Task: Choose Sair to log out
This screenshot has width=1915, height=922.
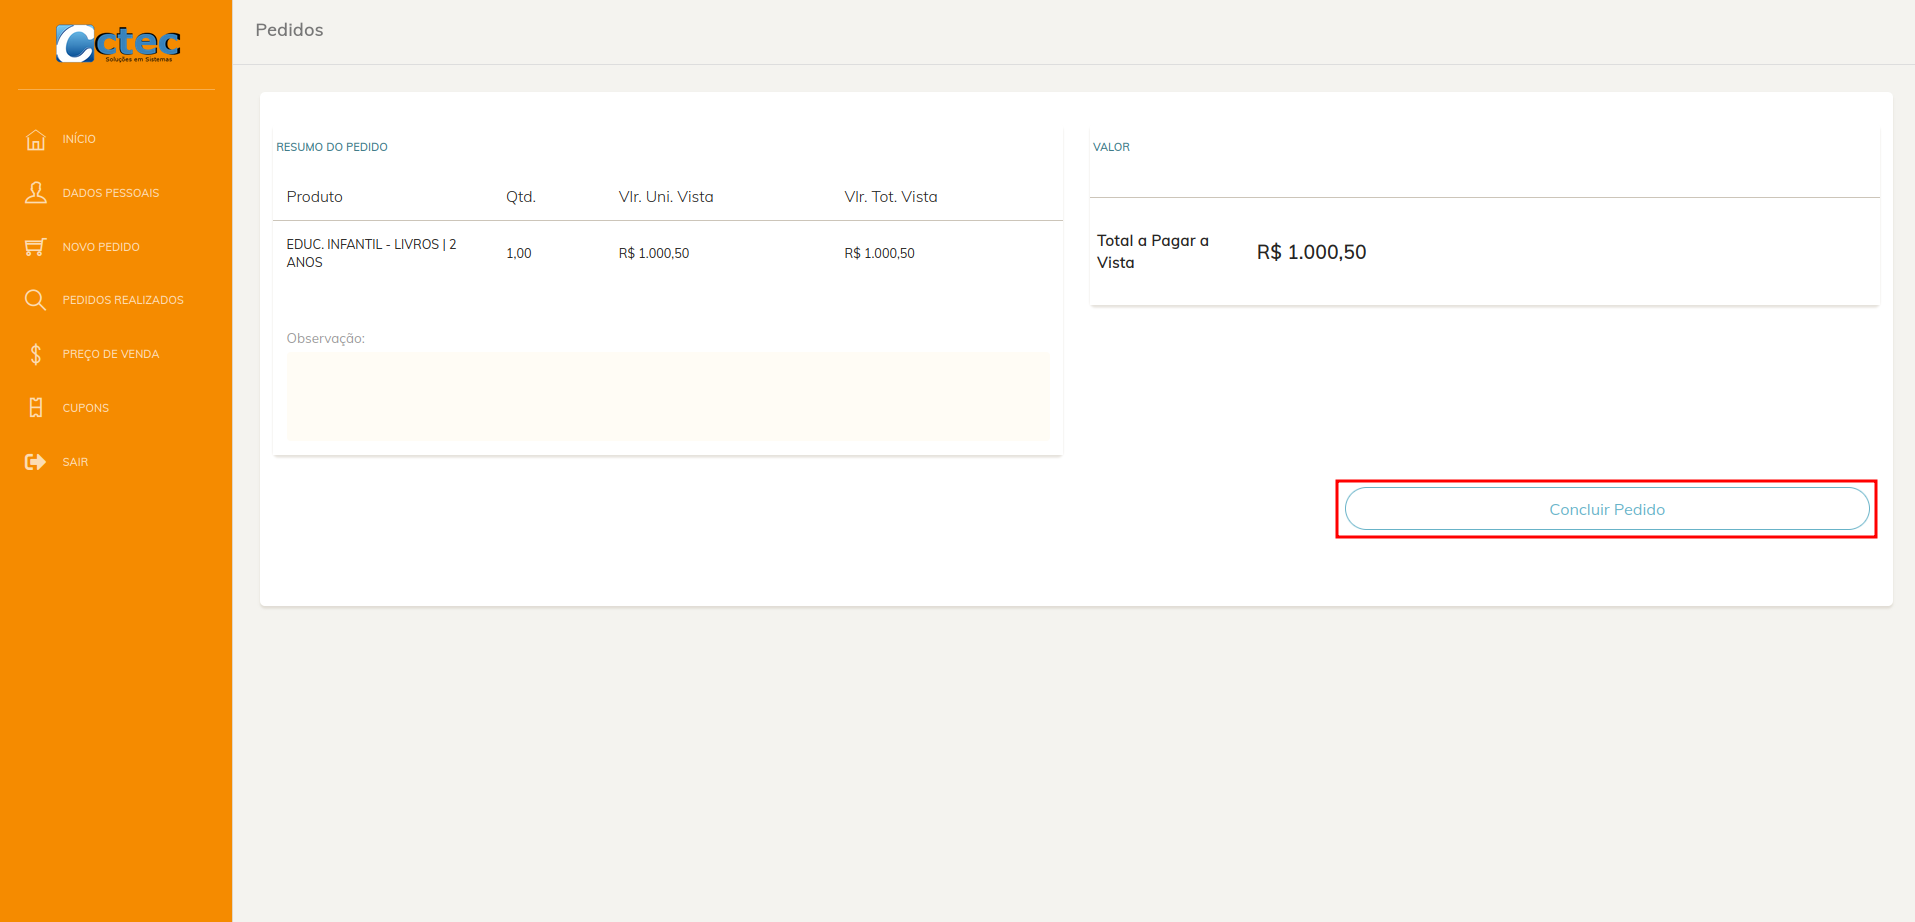Action: 75,462
